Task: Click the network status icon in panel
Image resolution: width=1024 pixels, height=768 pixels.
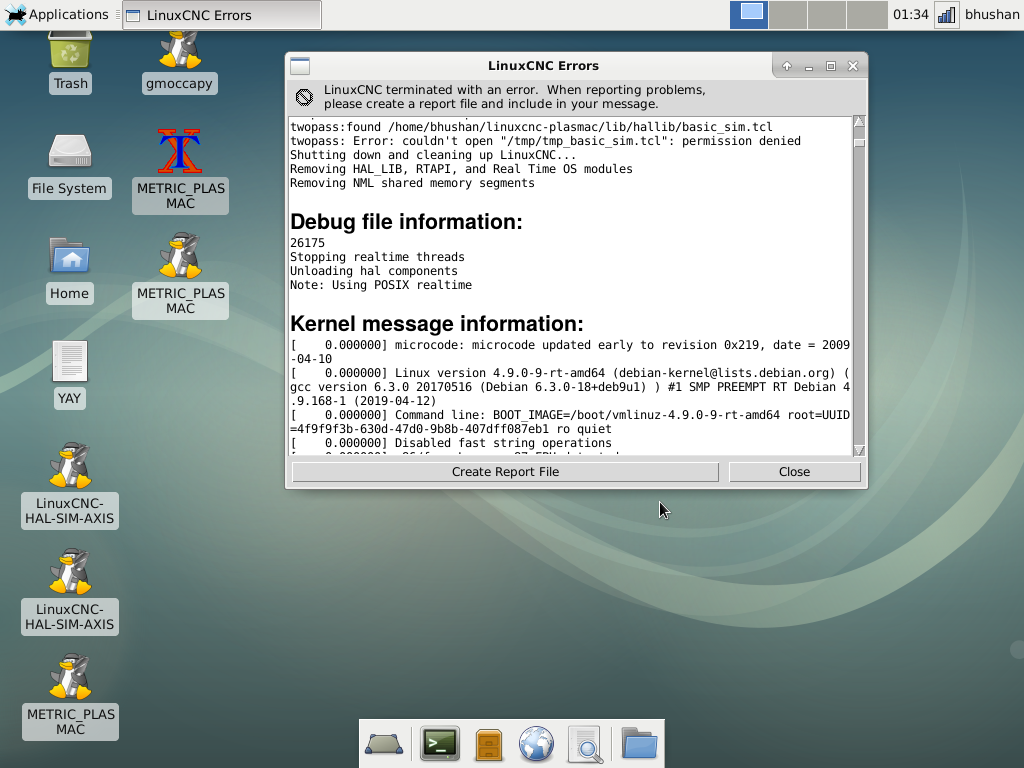Action: pyautogui.click(x=946, y=14)
